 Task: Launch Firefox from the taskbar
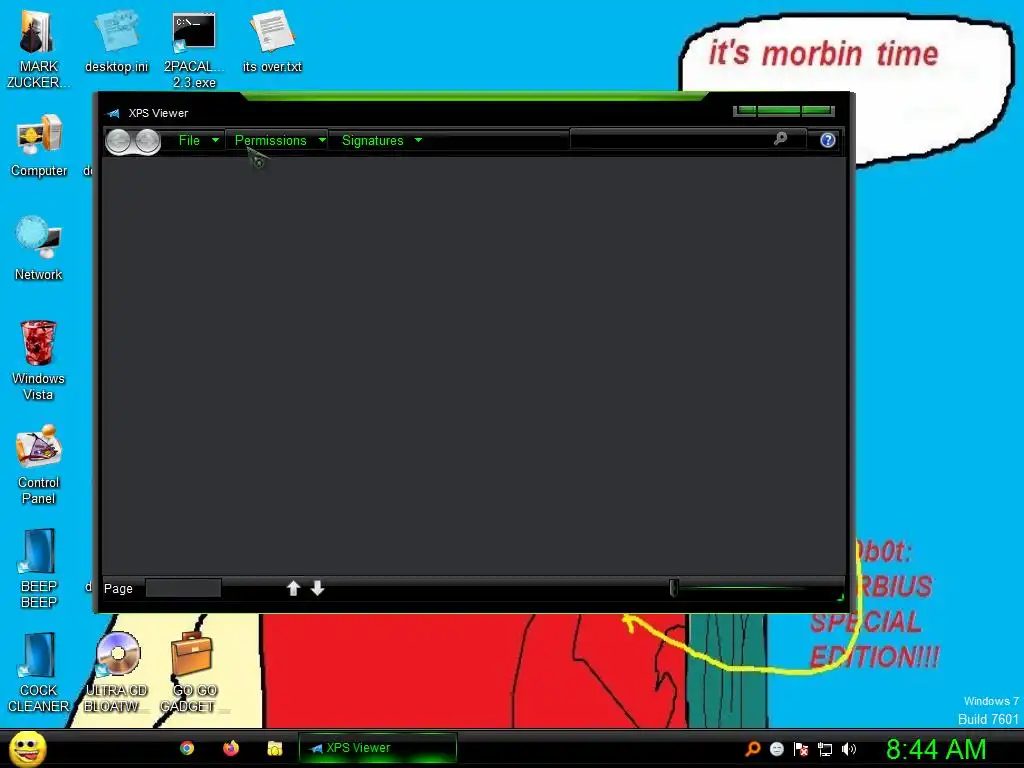(231, 748)
